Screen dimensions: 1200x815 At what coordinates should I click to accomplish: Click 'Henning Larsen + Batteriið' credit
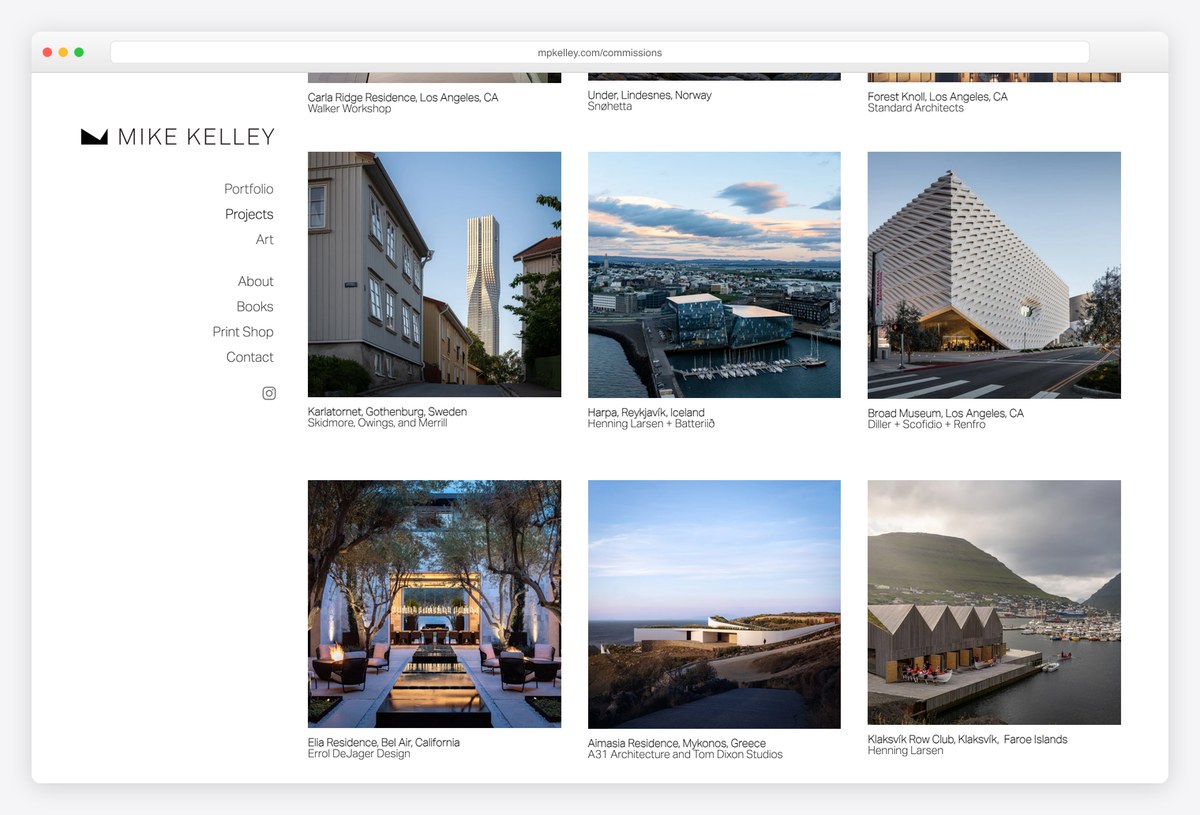(x=651, y=424)
